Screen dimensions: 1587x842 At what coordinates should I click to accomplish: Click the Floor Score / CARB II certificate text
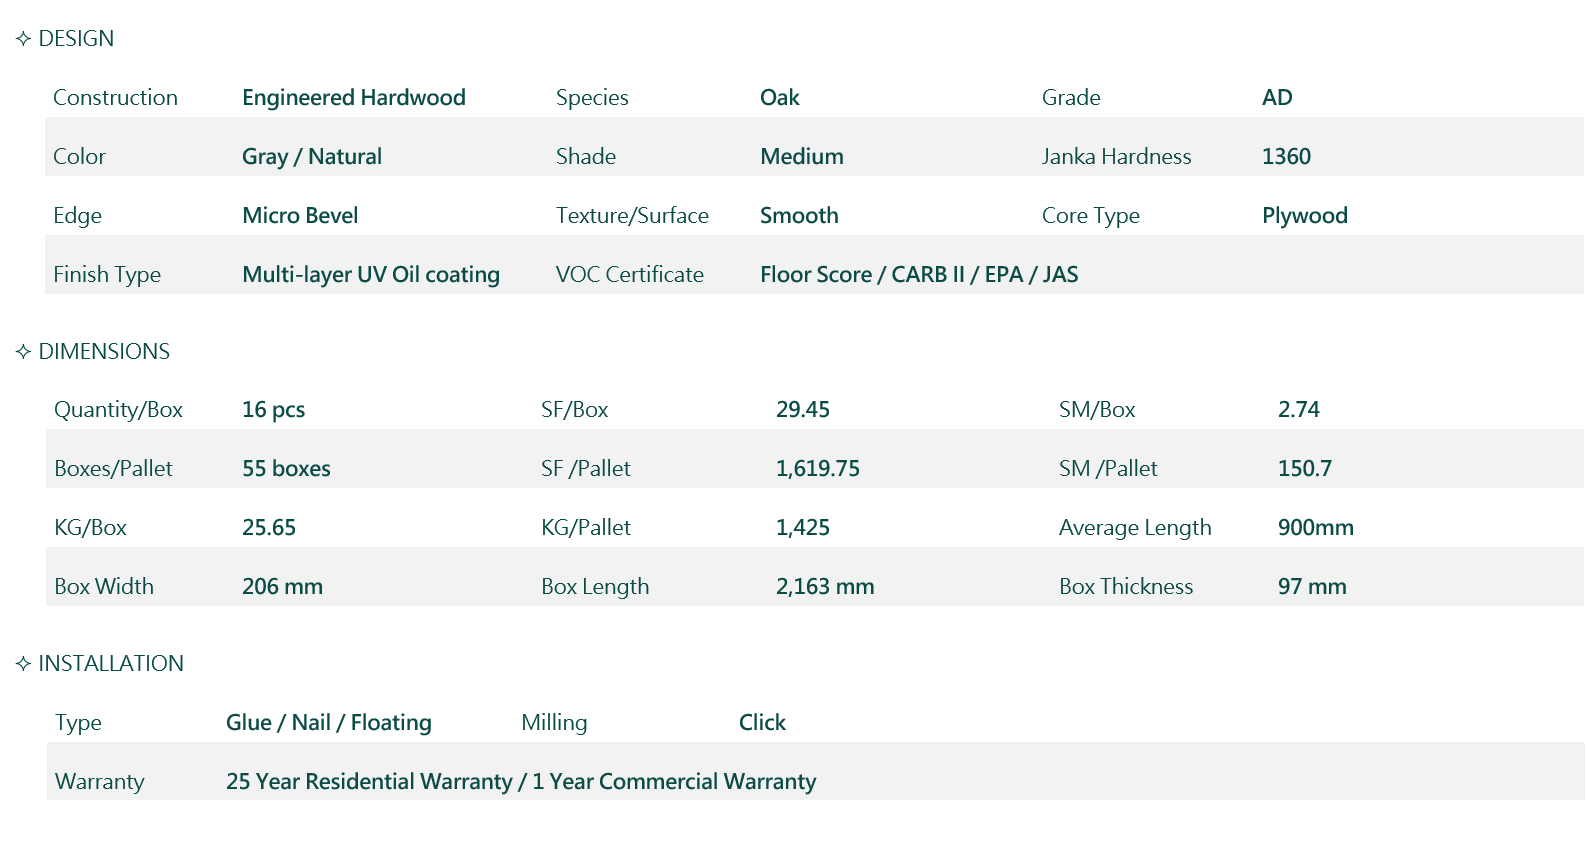pyautogui.click(x=918, y=275)
